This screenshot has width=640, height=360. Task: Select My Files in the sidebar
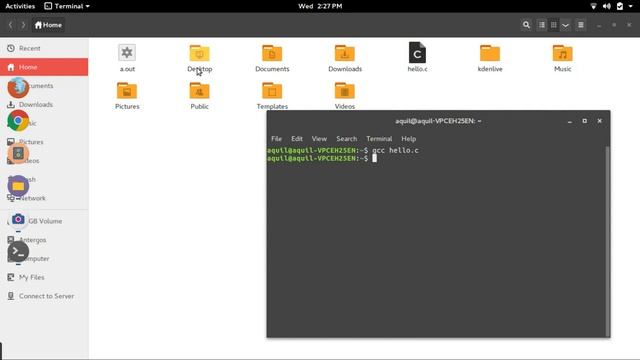[x=44, y=277]
